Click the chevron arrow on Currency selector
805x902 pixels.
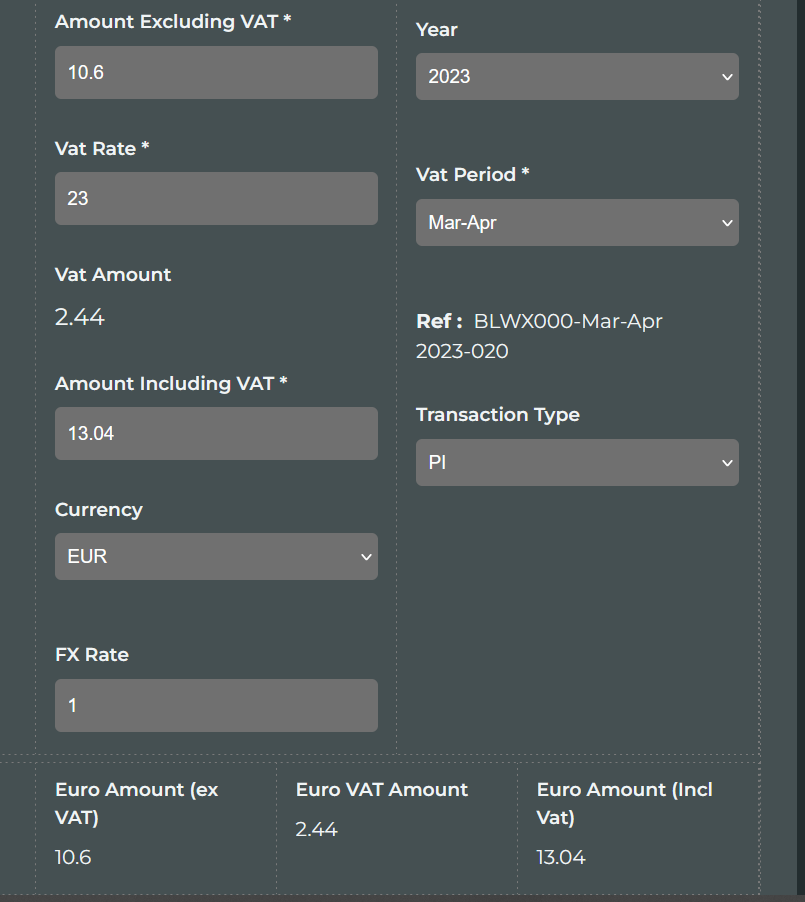tap(366, 557)
